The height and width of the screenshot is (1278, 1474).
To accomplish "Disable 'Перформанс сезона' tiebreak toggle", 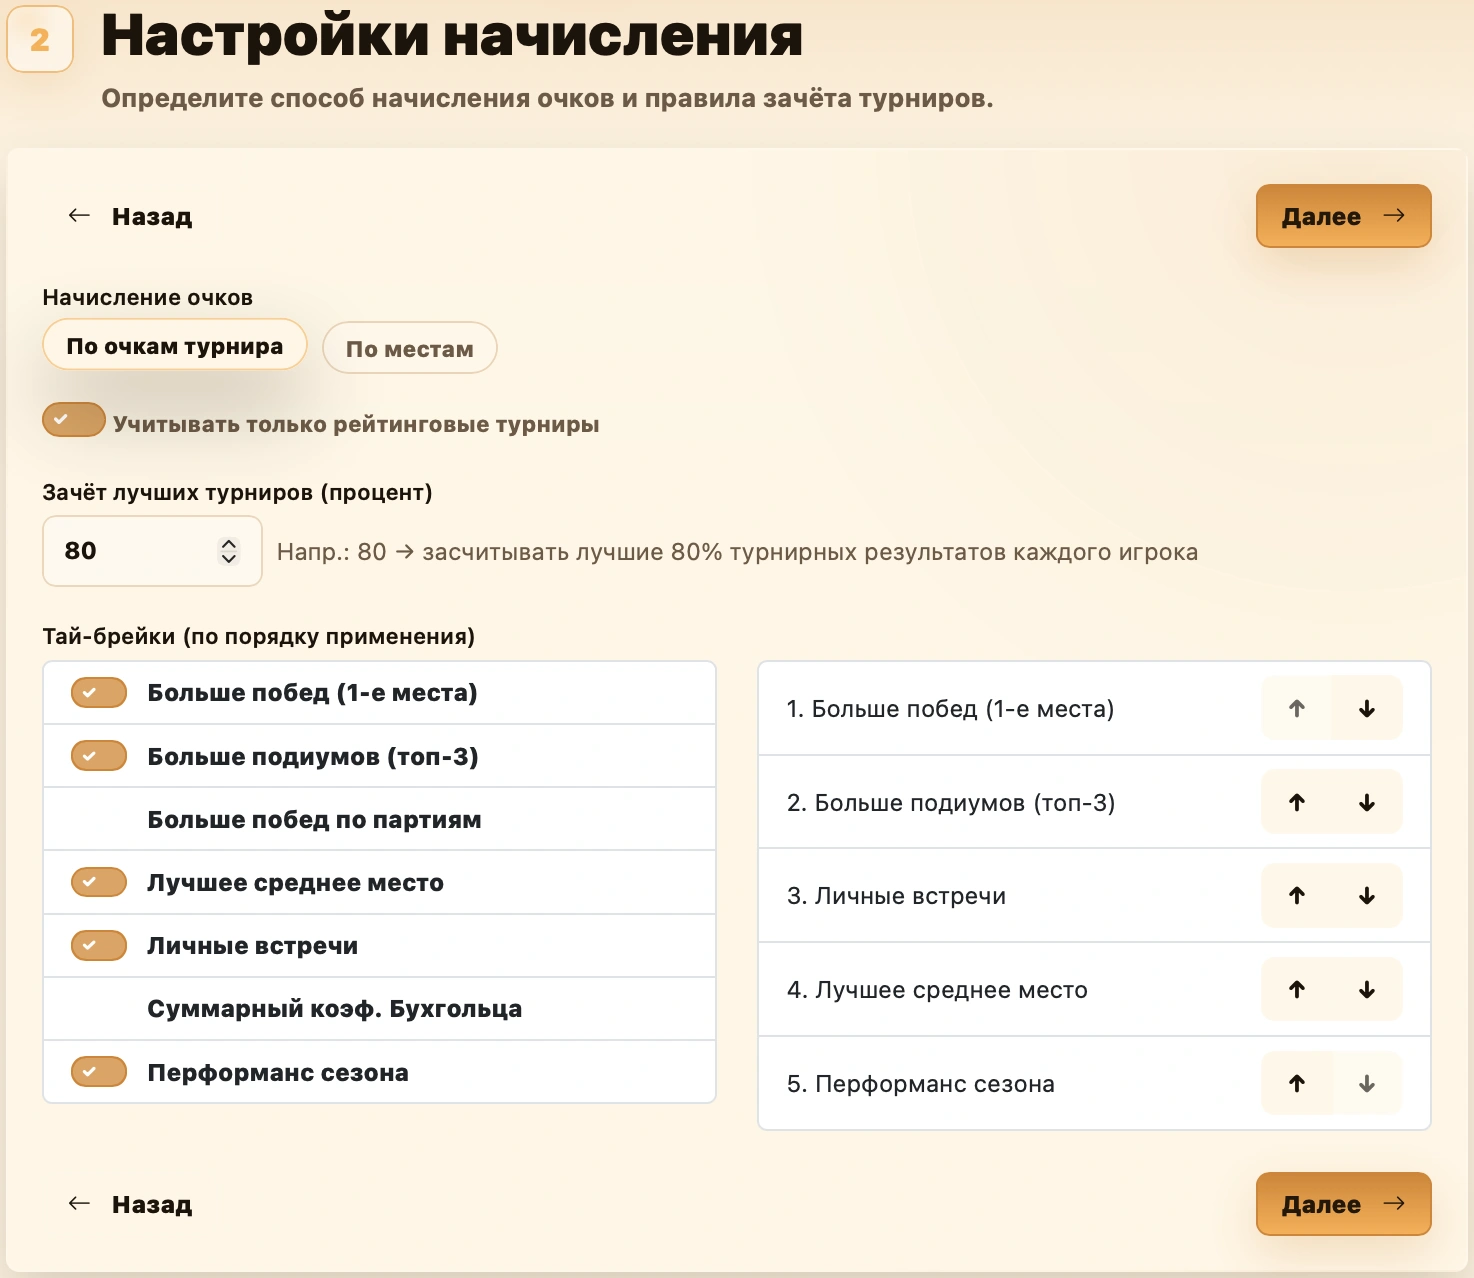I will (99, 1072).
